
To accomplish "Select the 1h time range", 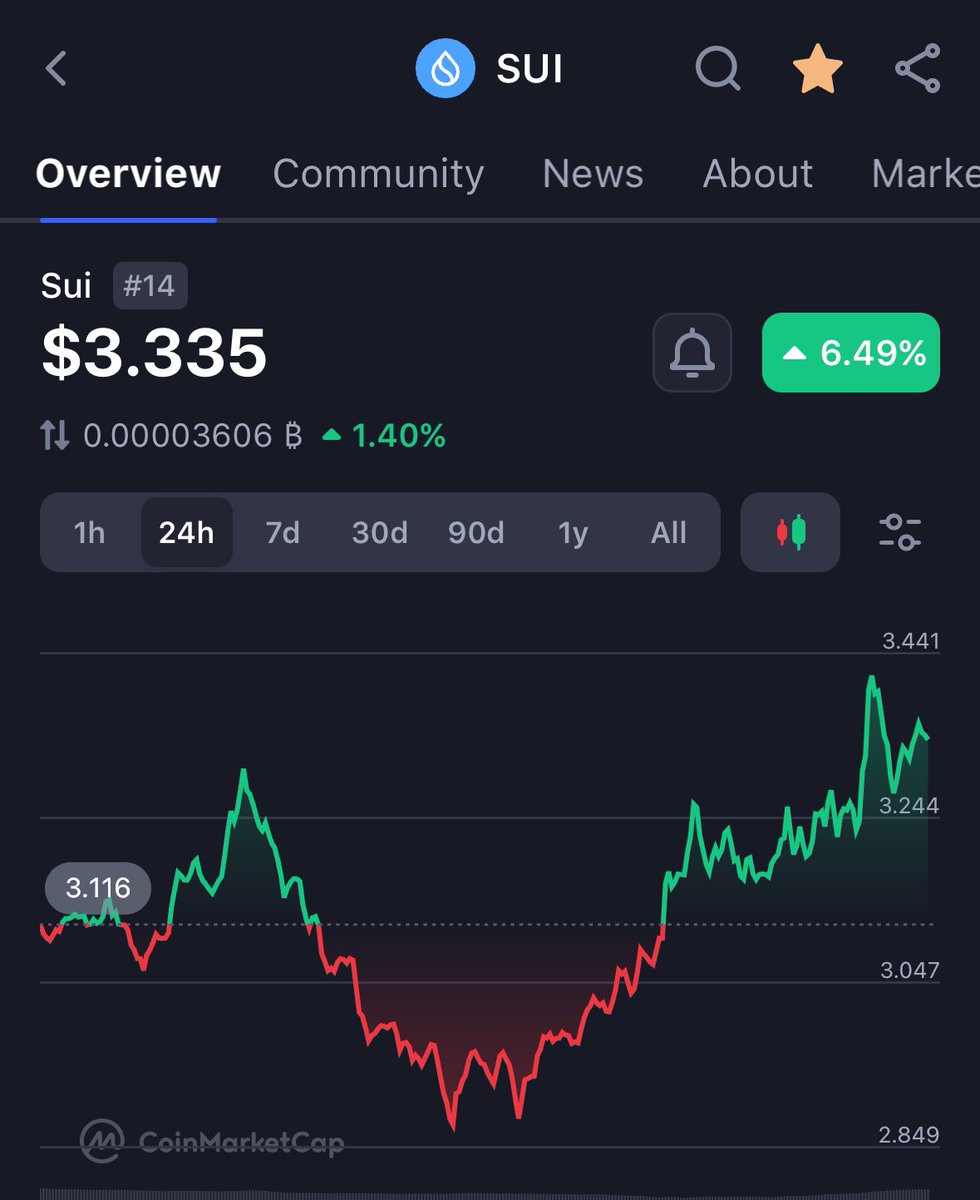I will [x=89, y=533].
